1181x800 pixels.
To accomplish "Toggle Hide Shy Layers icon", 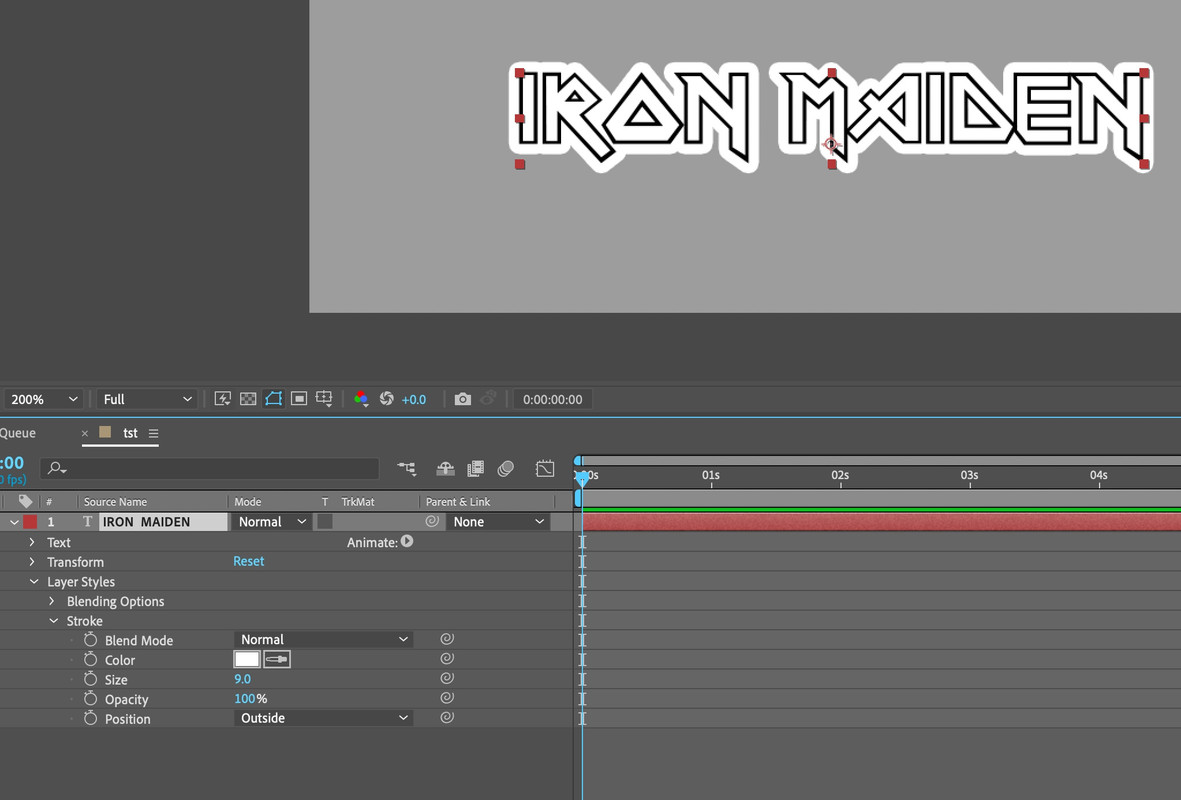I will (x=445, y=469).
